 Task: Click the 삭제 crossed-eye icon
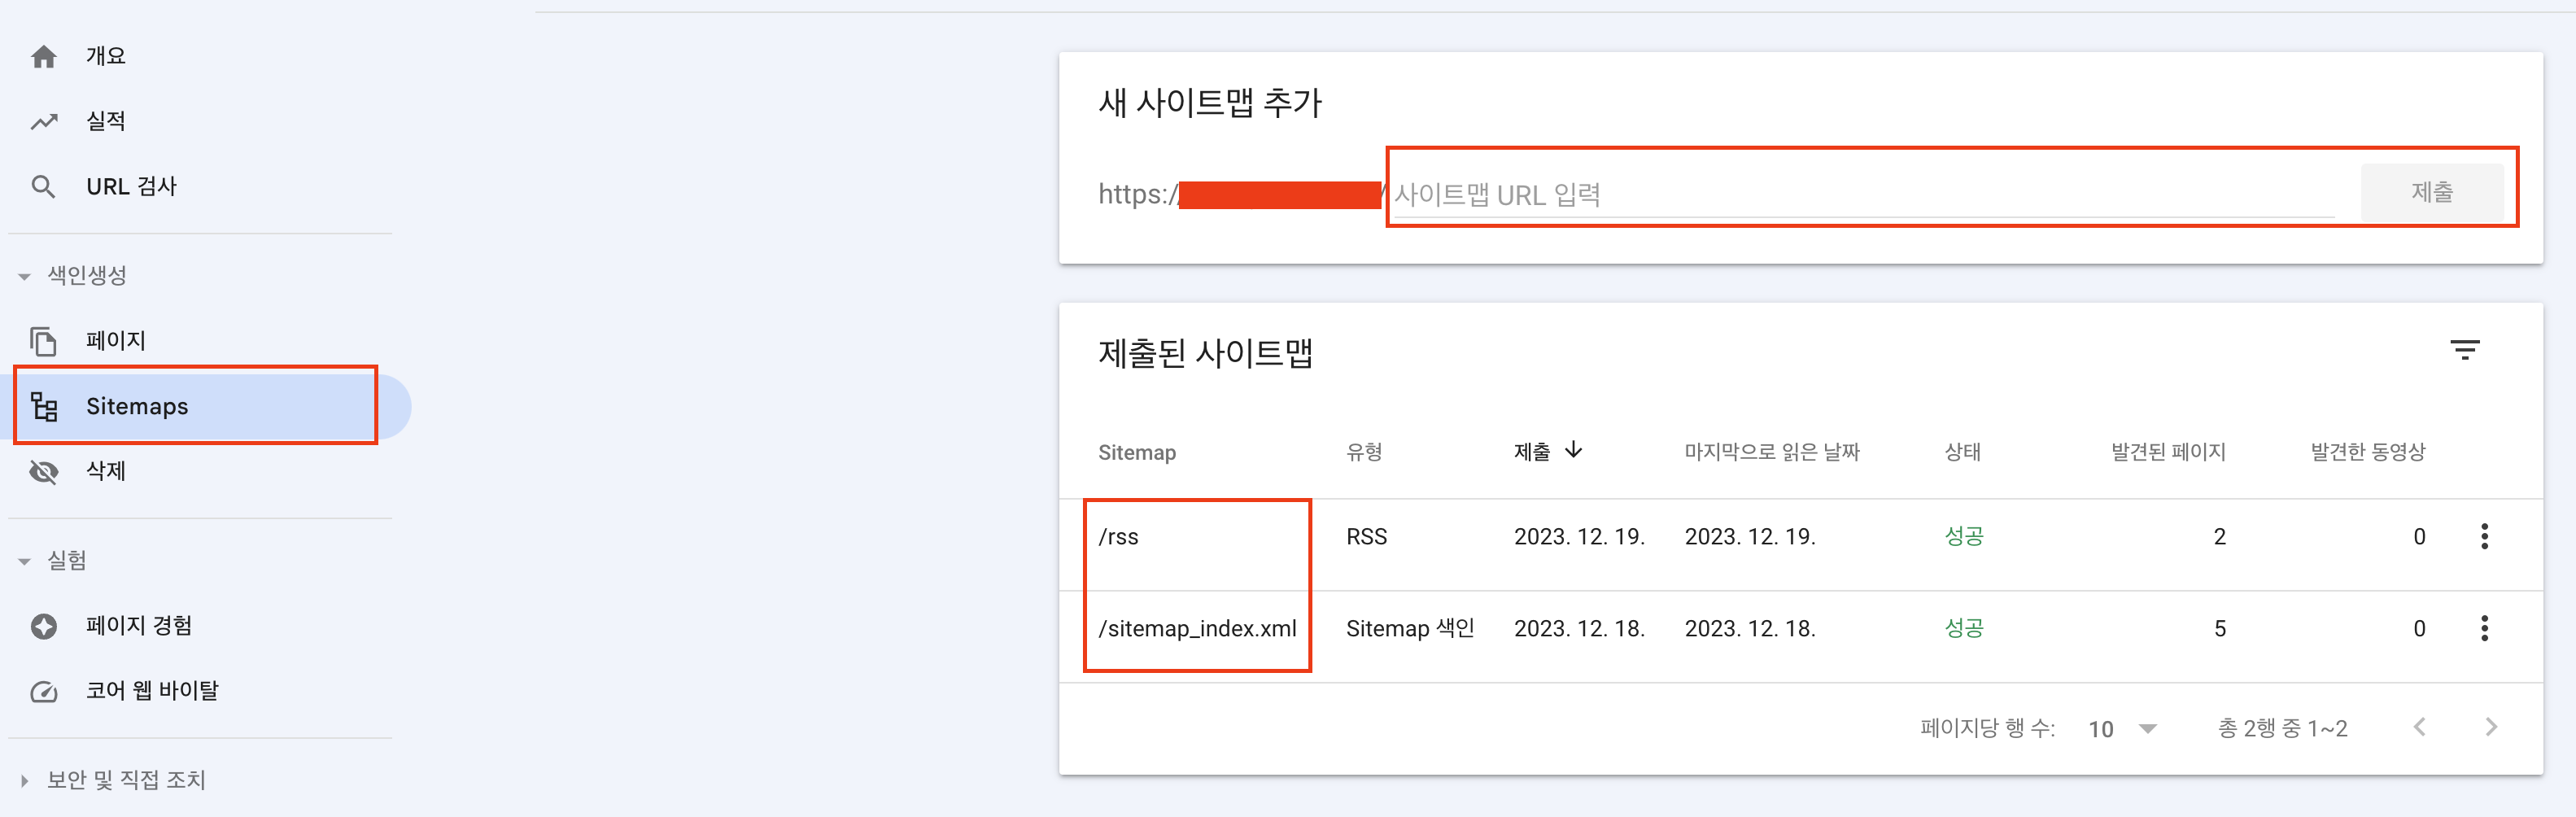[x=43, y=471]
